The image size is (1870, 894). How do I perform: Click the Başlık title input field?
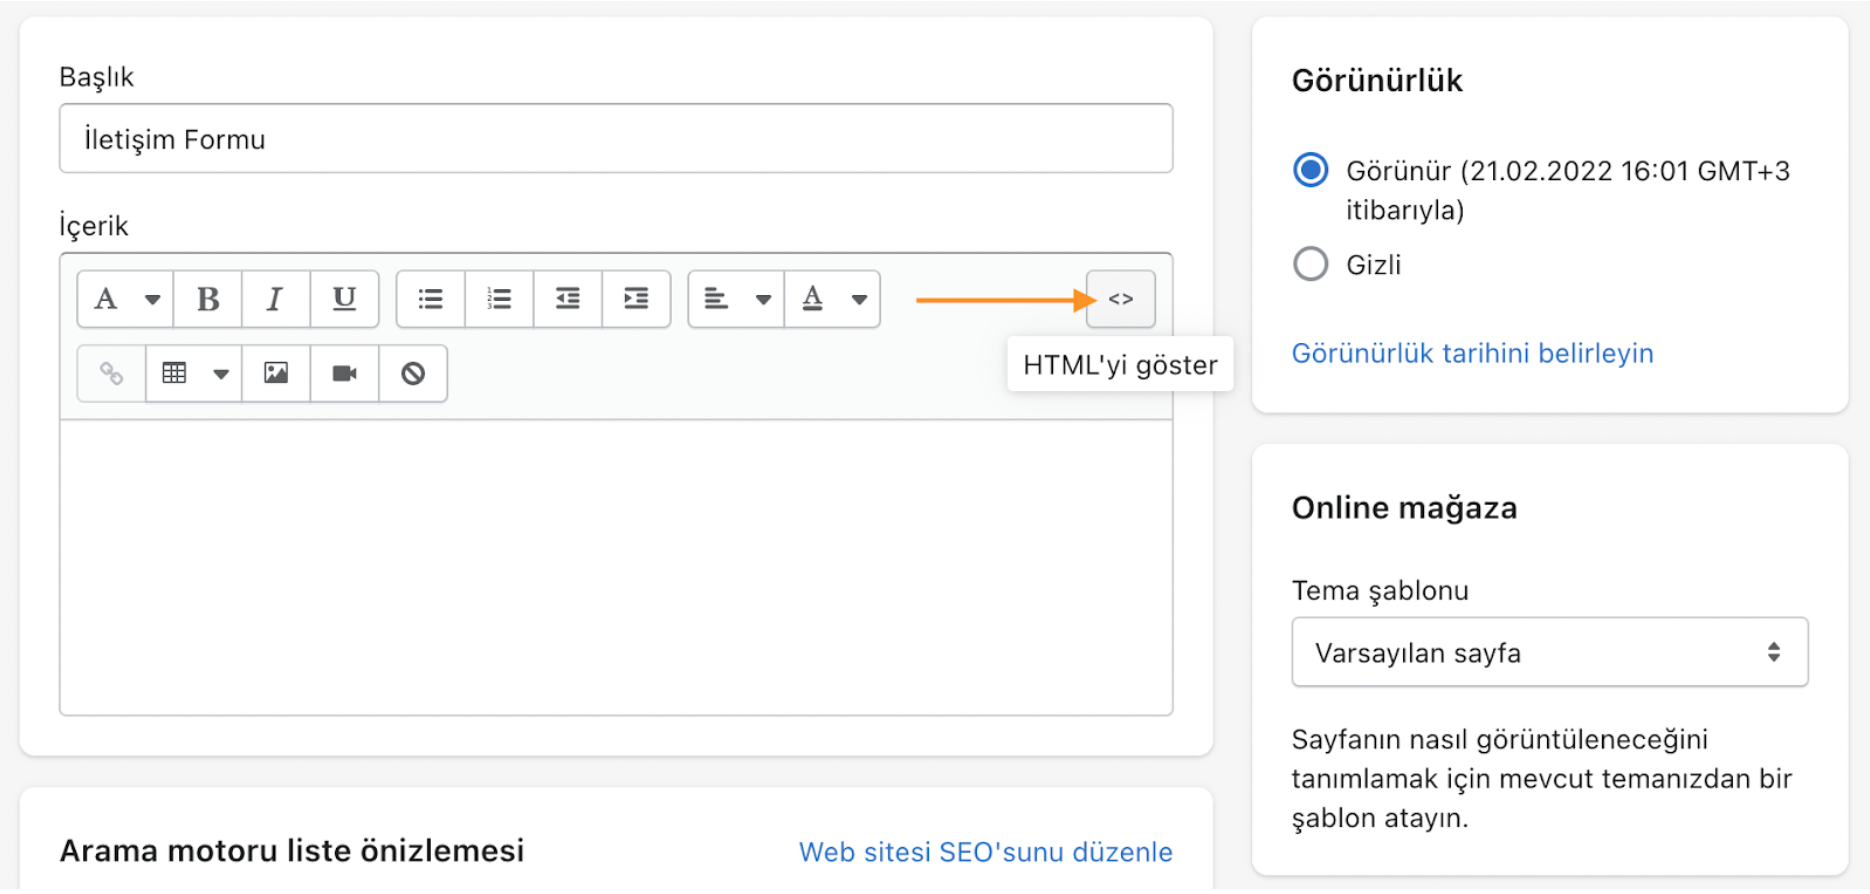pos(616,138)
